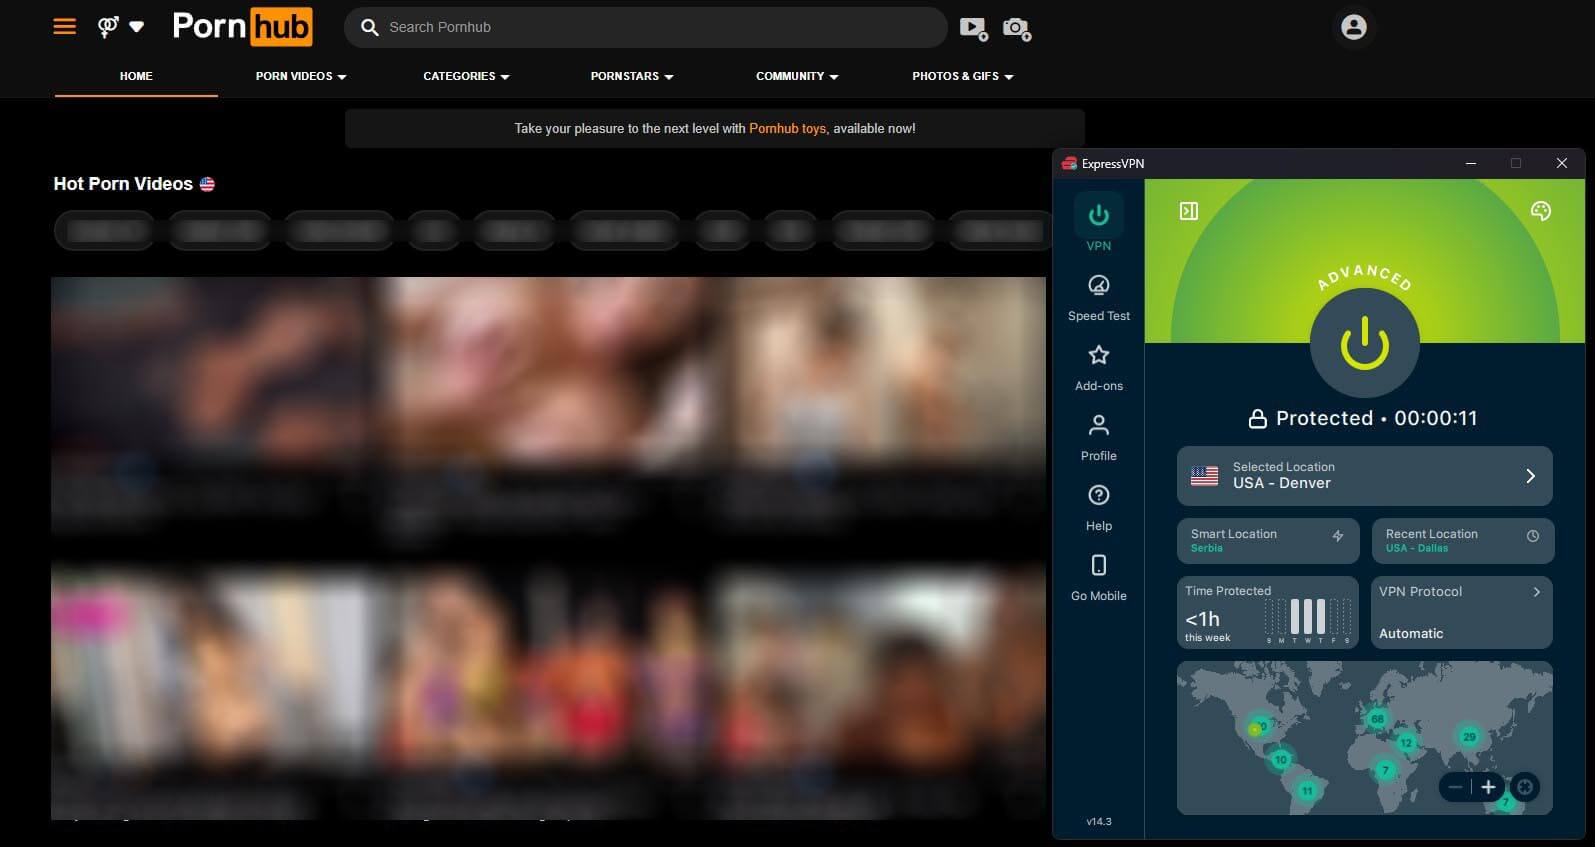Viewport: 1595px width, 847px height.
Task: Click the magnifier icon in the search bar
Action: point(369,28)
